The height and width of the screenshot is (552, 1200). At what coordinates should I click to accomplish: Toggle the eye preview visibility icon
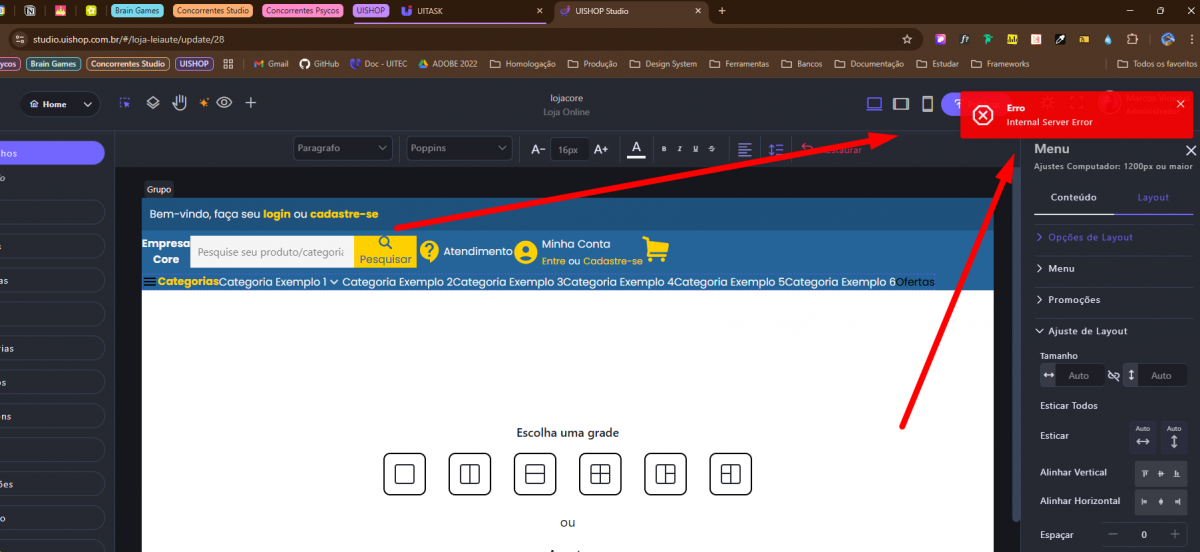[225, 103]
